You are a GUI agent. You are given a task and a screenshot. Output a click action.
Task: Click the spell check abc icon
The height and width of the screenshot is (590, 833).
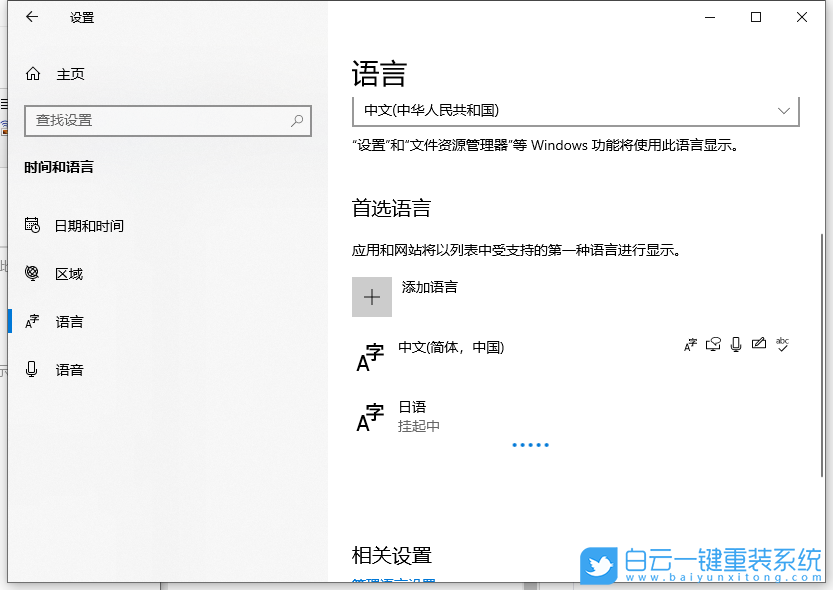(782, 344)
